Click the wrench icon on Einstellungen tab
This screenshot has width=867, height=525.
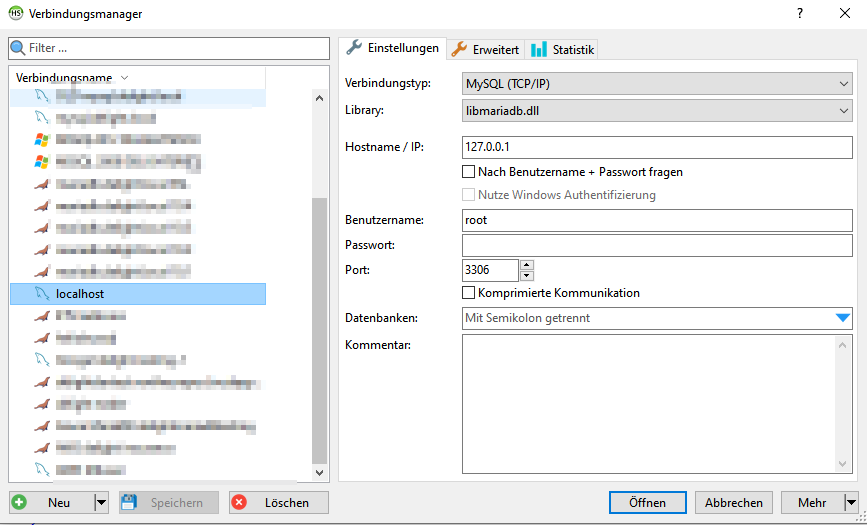[x=354, y=48]
